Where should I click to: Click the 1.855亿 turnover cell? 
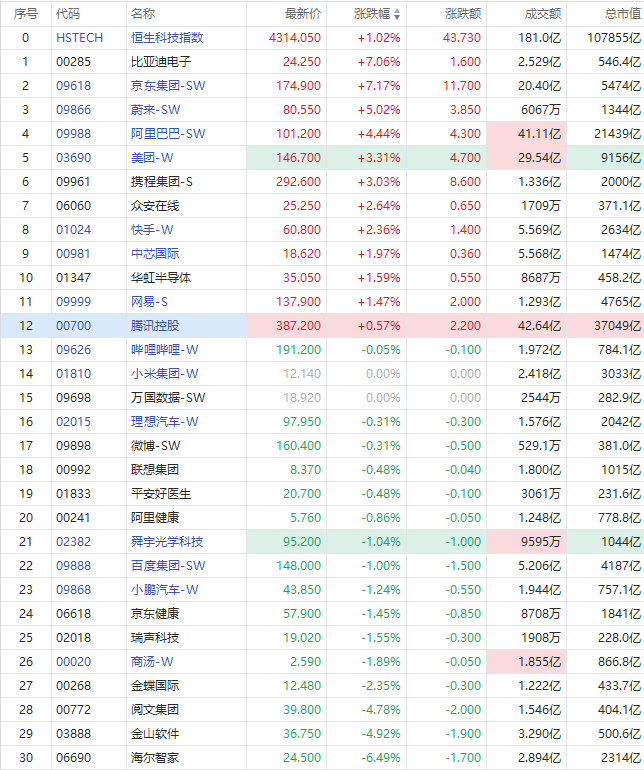pyautogui.click(x=527, y=662)
